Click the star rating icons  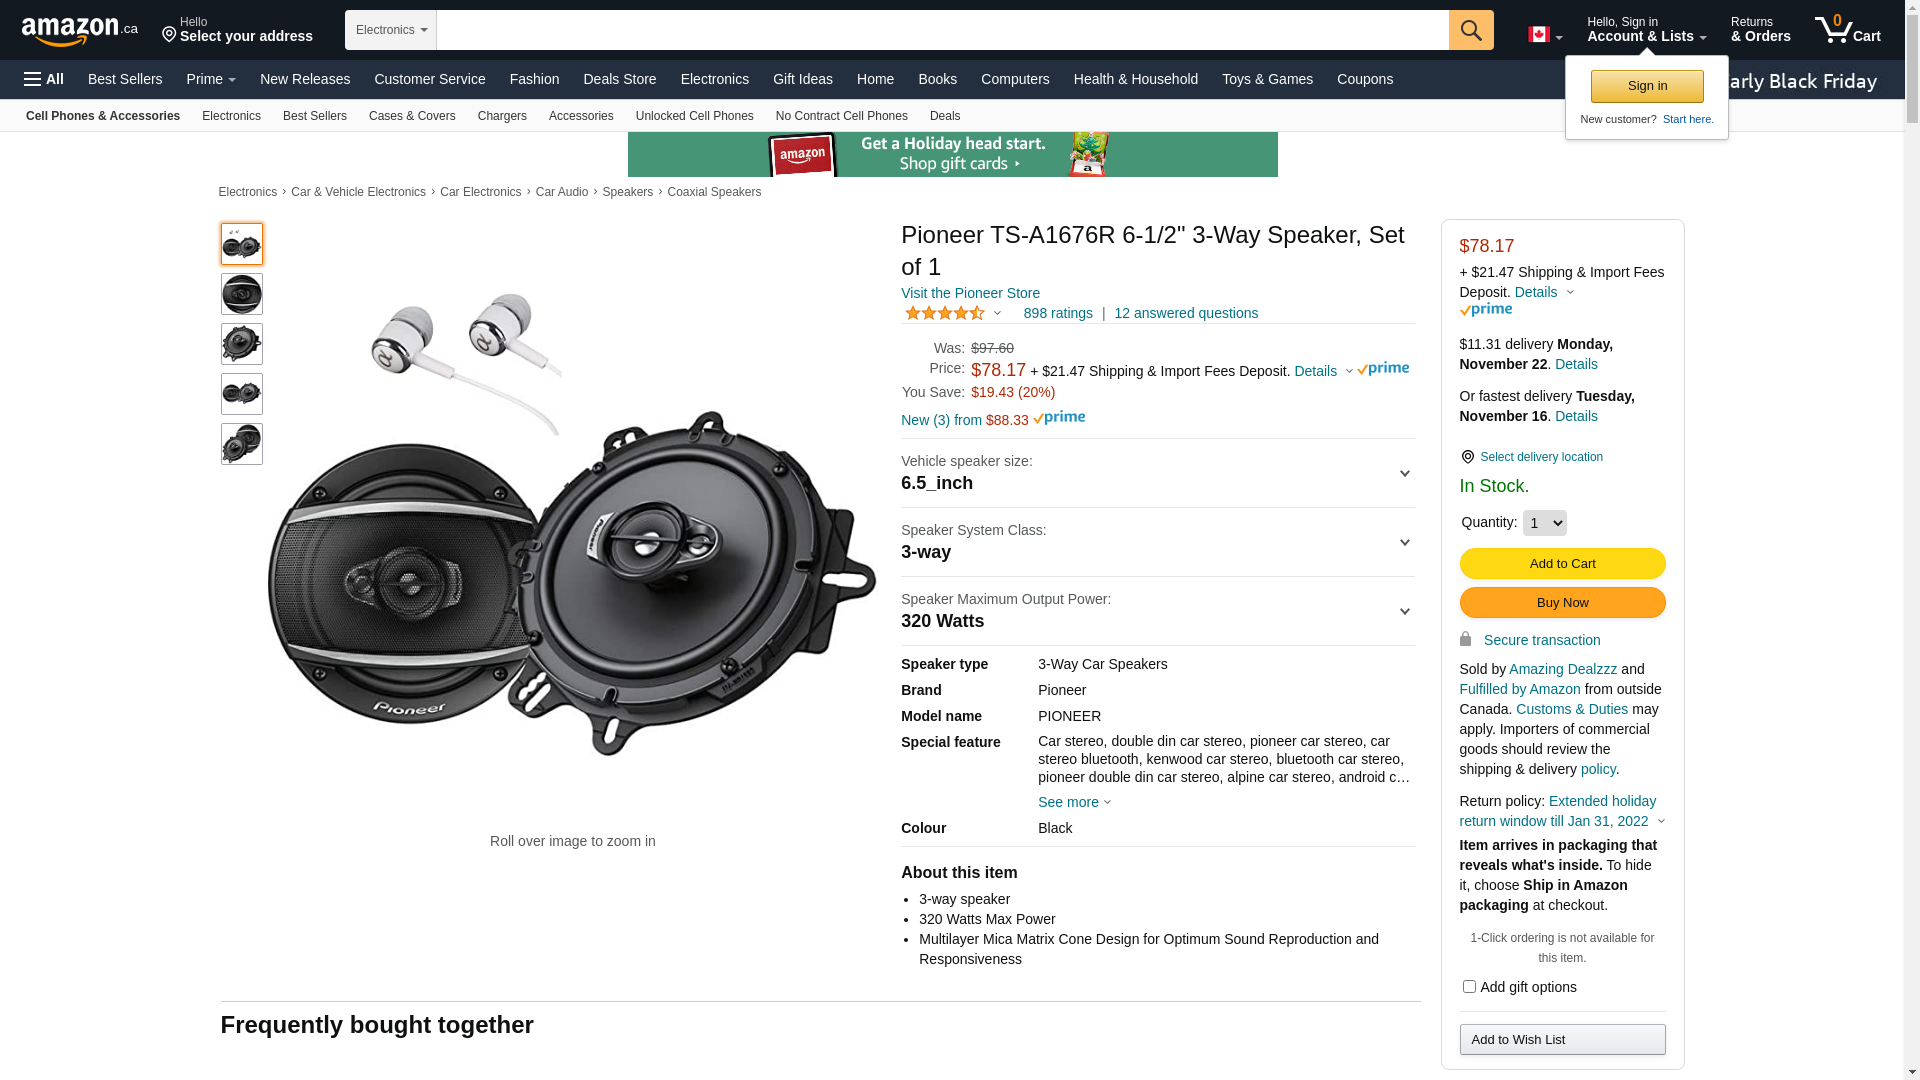tap(945, 314)
